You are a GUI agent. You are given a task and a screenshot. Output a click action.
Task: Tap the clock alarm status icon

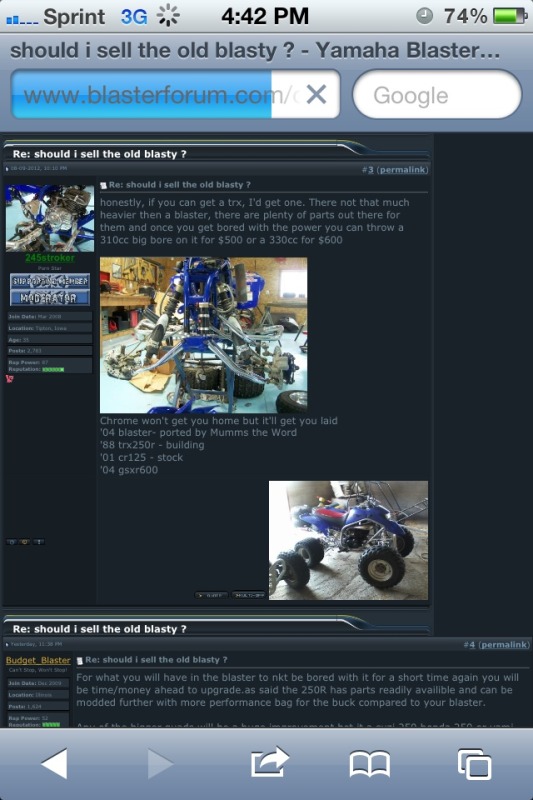tap(424, 16)
